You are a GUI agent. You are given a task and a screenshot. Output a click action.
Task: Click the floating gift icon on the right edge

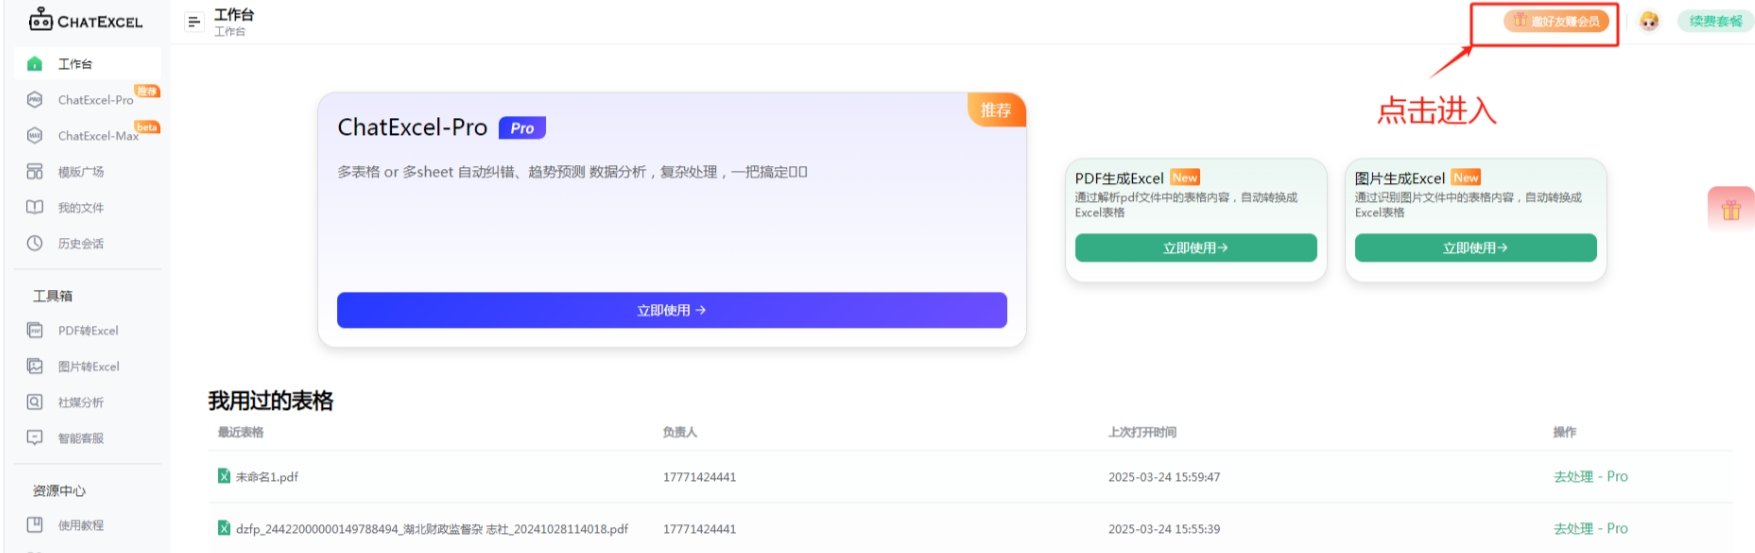pos(1731,210)
